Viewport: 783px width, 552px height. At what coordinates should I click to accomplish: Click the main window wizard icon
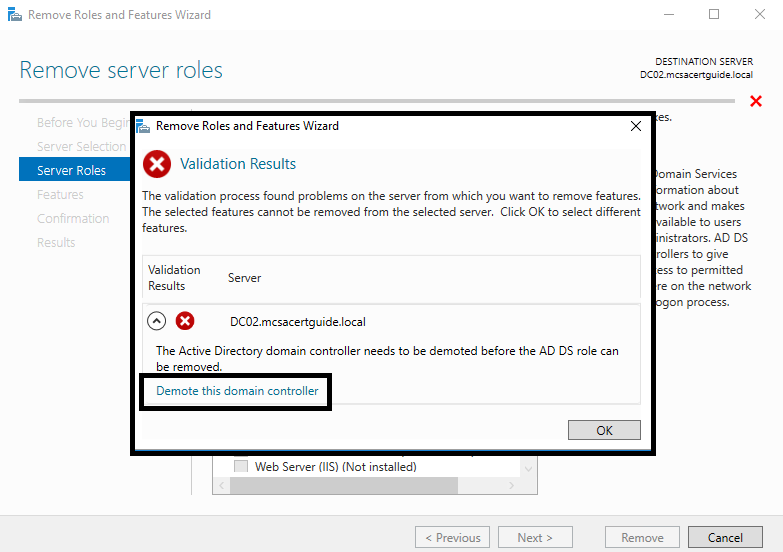pos(15,14)
